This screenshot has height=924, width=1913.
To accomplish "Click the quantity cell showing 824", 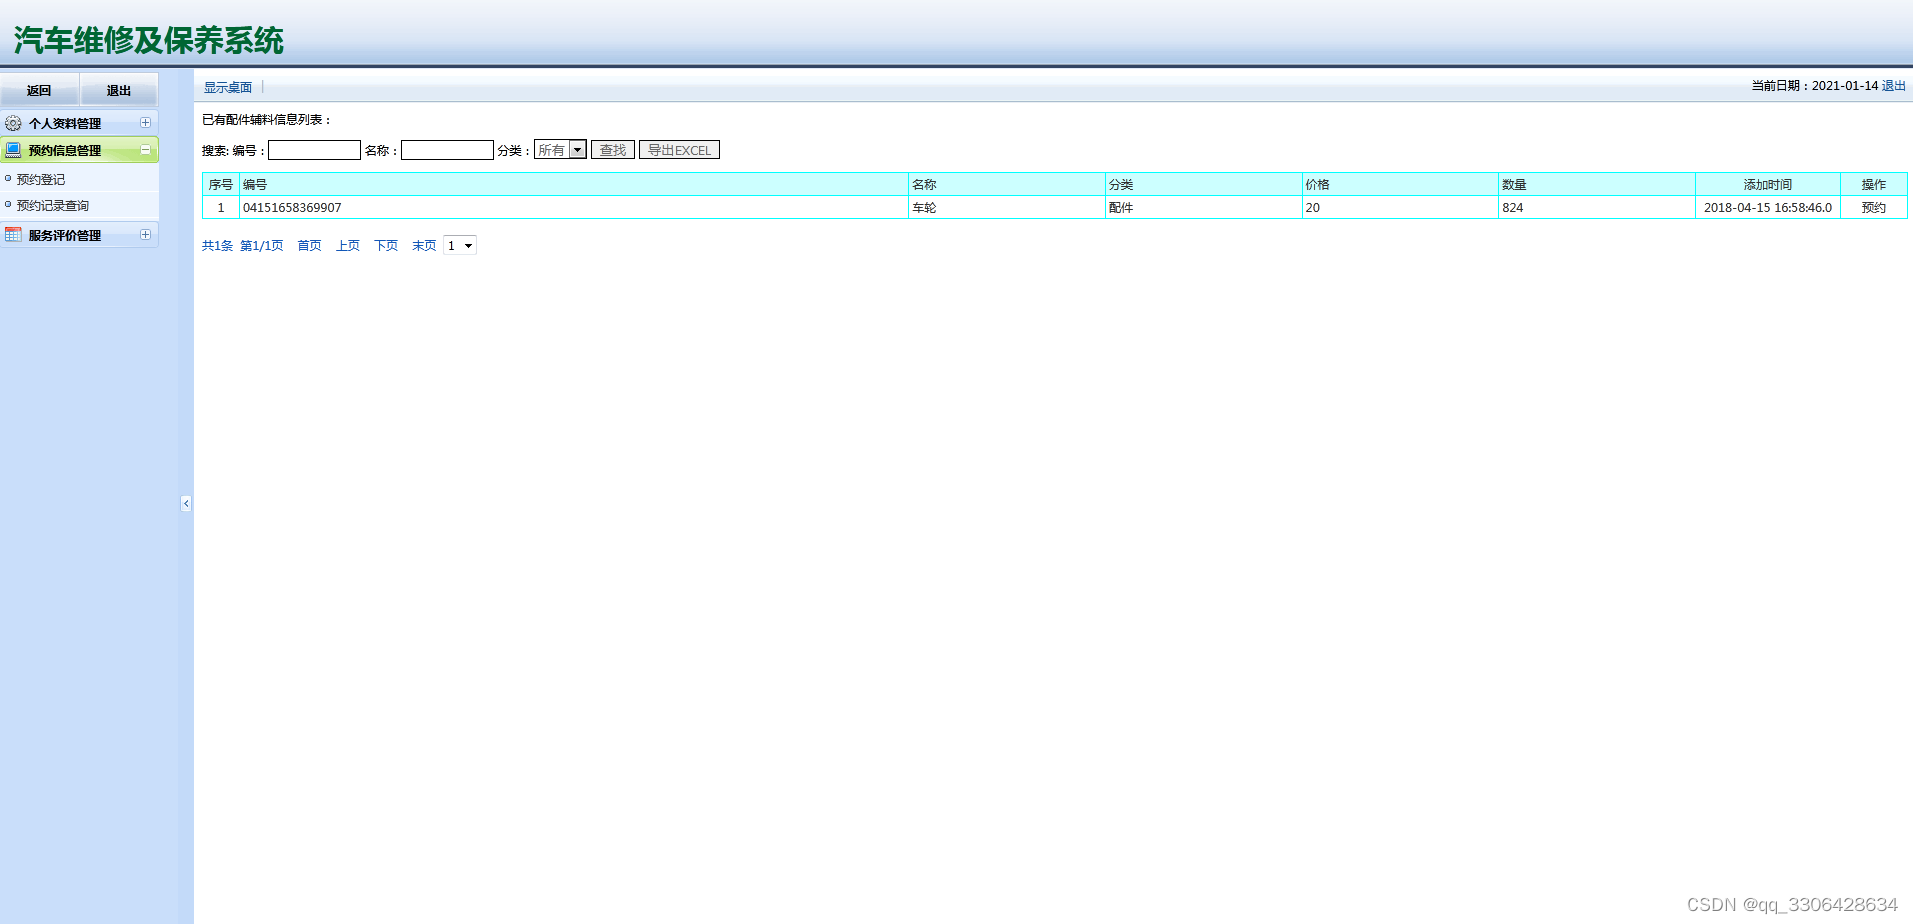I will [1597, 208].
